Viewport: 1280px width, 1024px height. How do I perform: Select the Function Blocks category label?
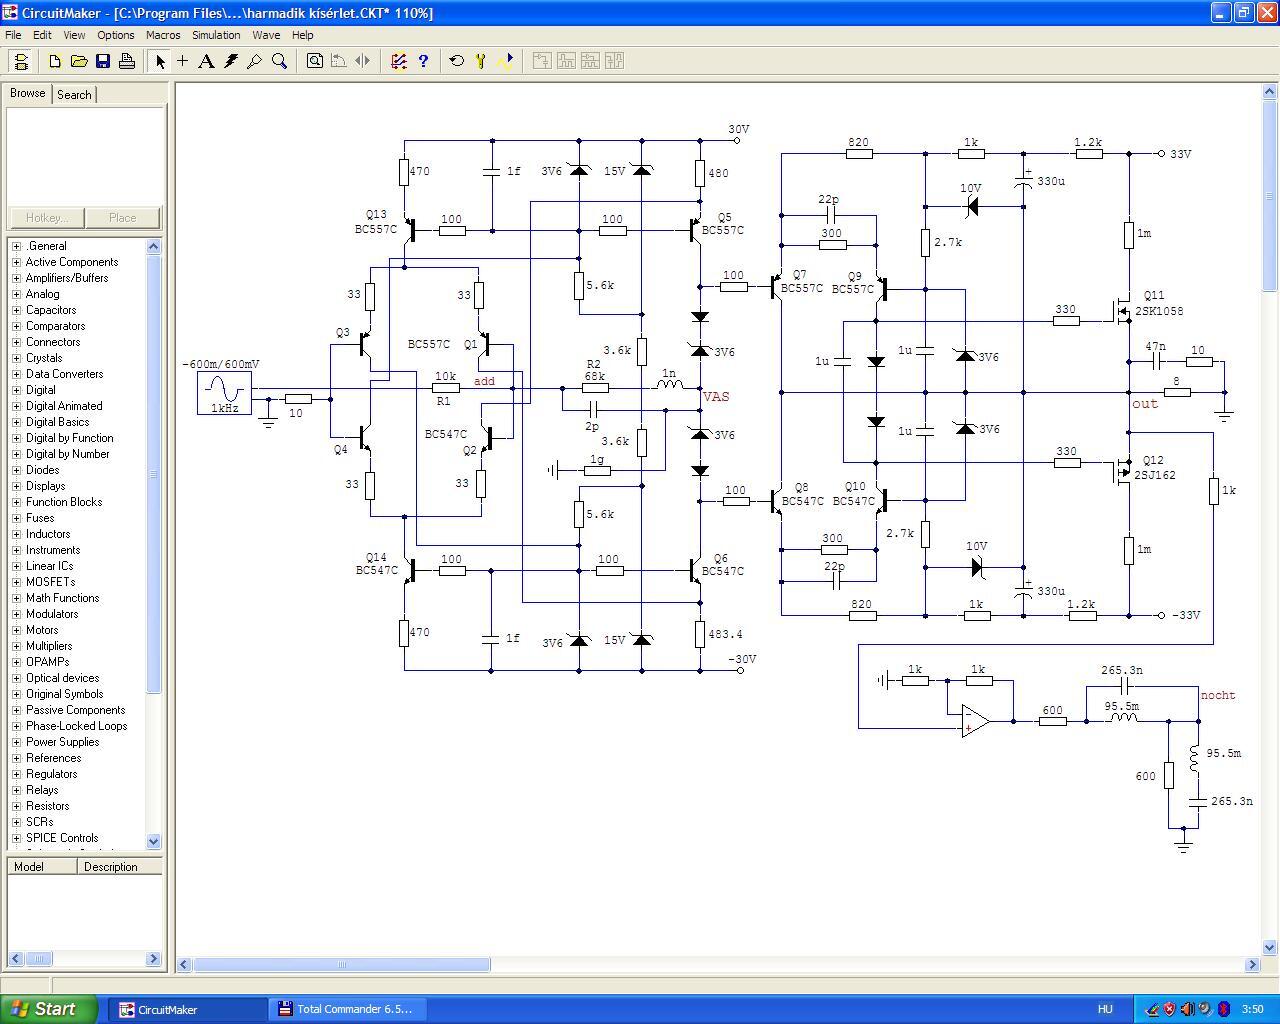click(x=64, y=502)
